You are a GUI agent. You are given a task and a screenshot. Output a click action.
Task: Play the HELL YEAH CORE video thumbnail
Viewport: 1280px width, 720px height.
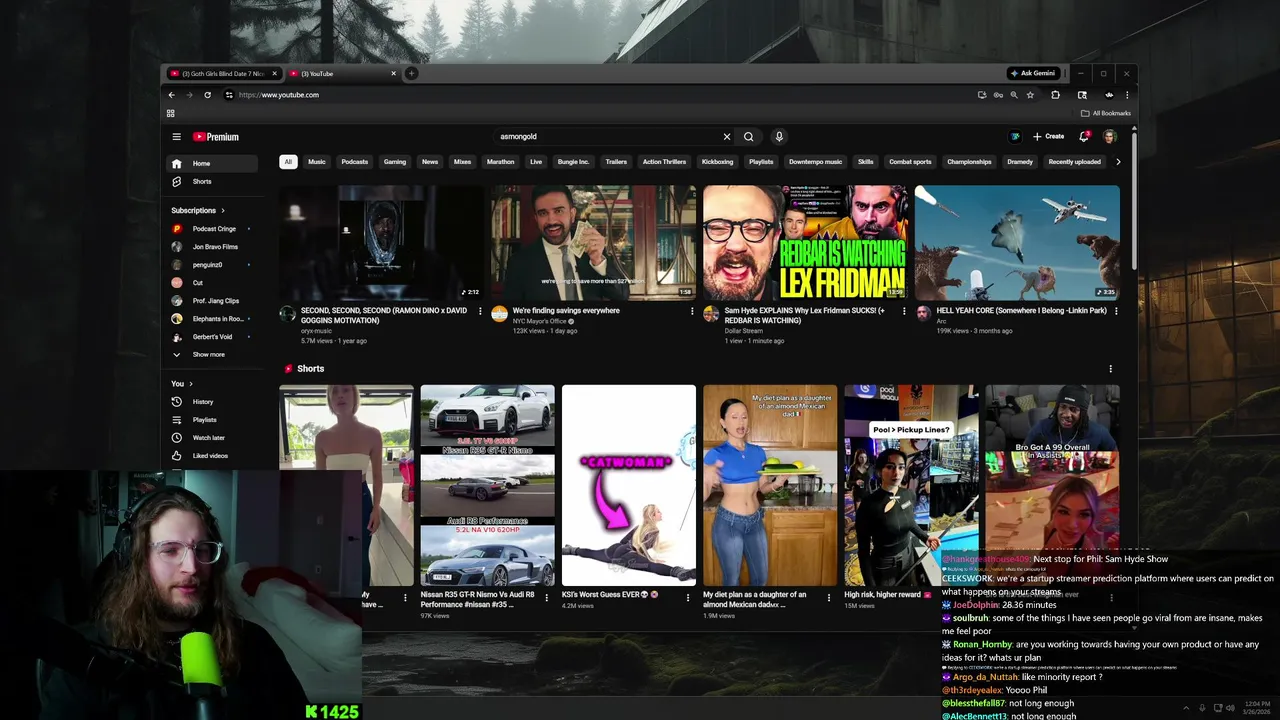coord(1017,243)
